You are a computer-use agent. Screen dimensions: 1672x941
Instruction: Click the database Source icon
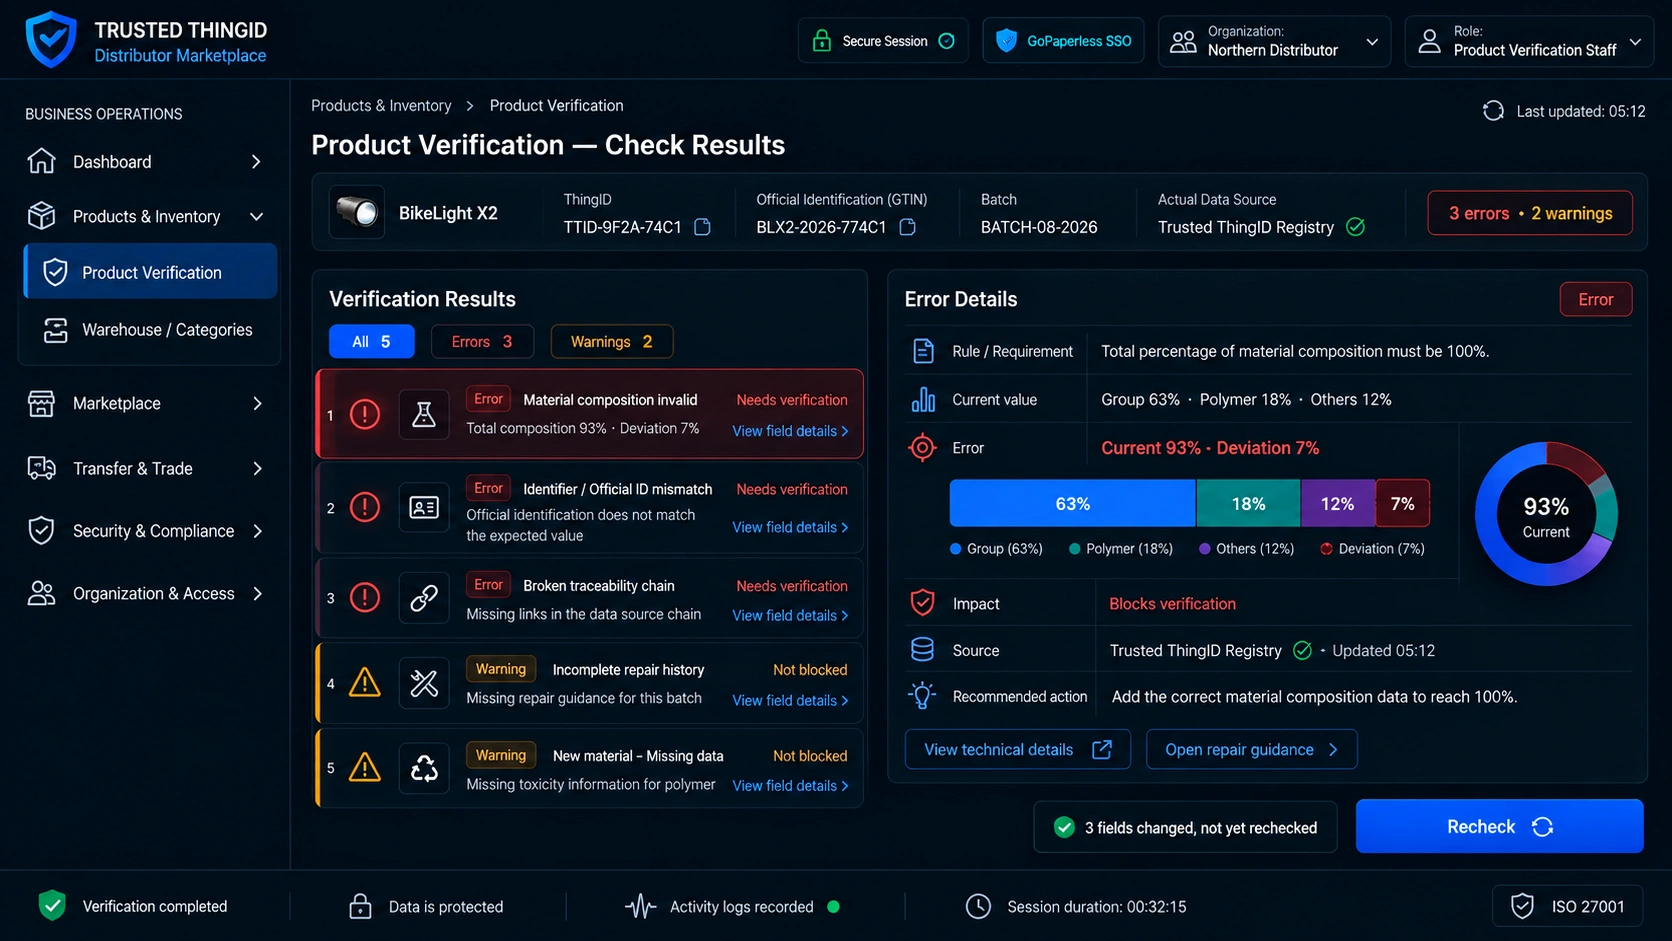coord(922,650)
